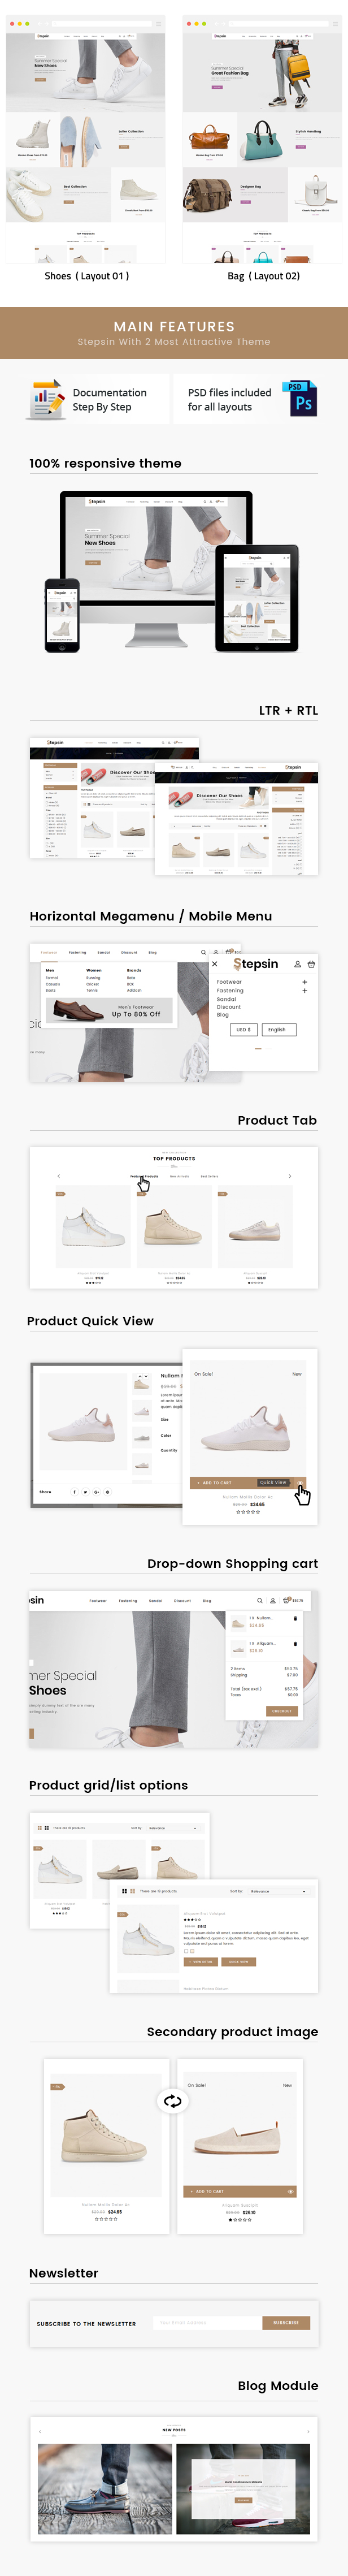Expand the Footwear mobile menu item

click(304, 982)
